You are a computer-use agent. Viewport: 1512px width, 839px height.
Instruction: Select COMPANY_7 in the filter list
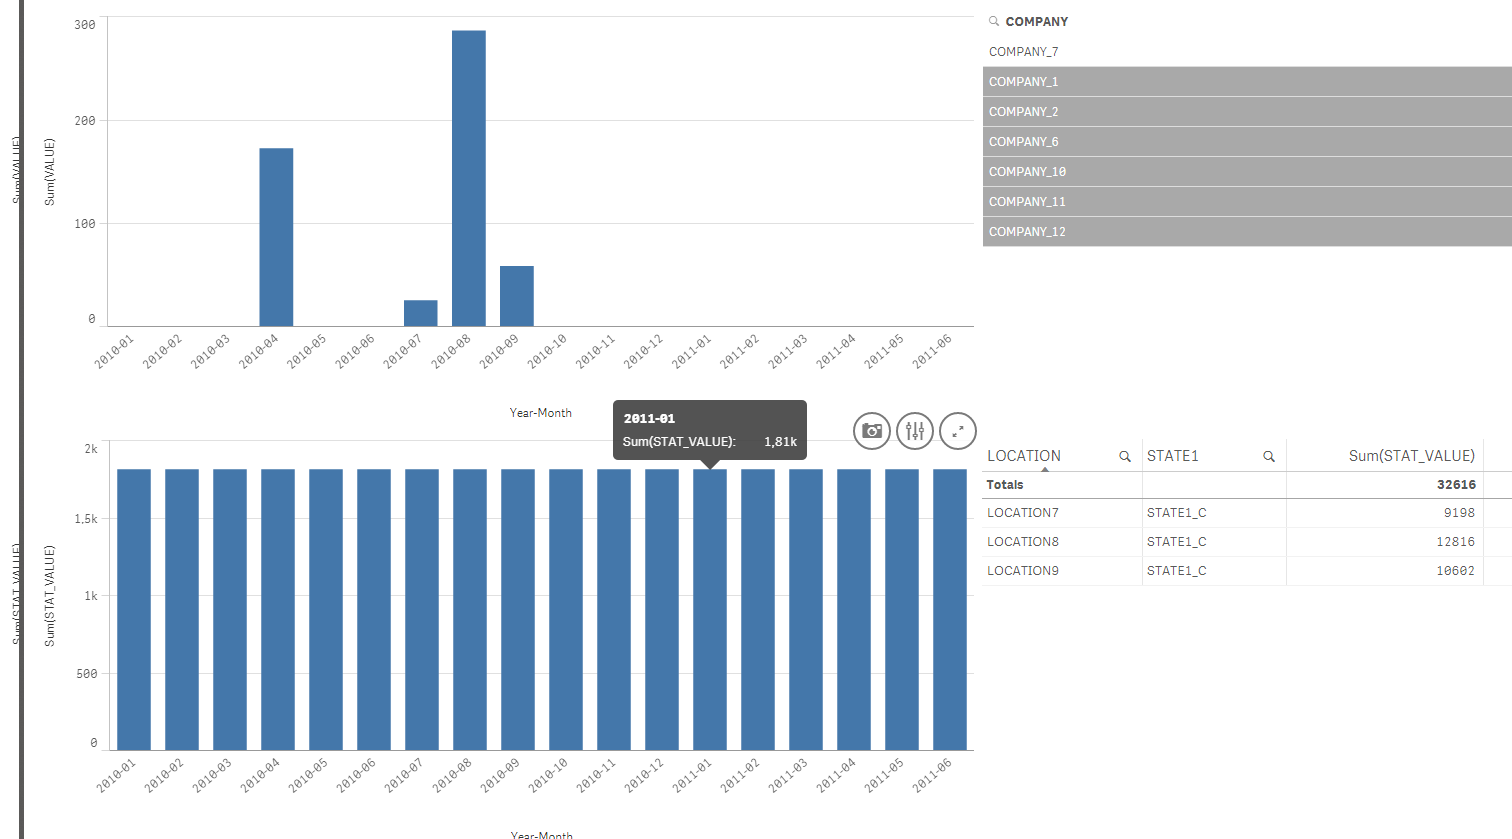1247,52
